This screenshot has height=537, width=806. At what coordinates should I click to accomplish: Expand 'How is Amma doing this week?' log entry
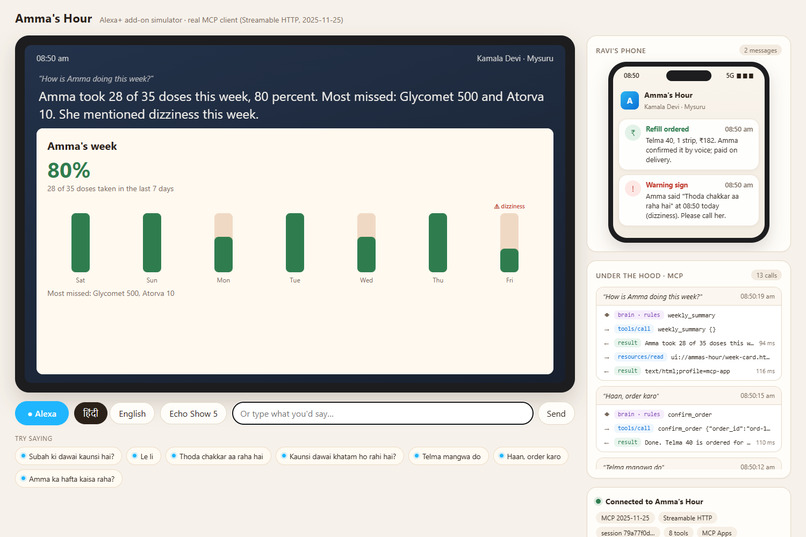pyautogui.click(x=689, y=297)
